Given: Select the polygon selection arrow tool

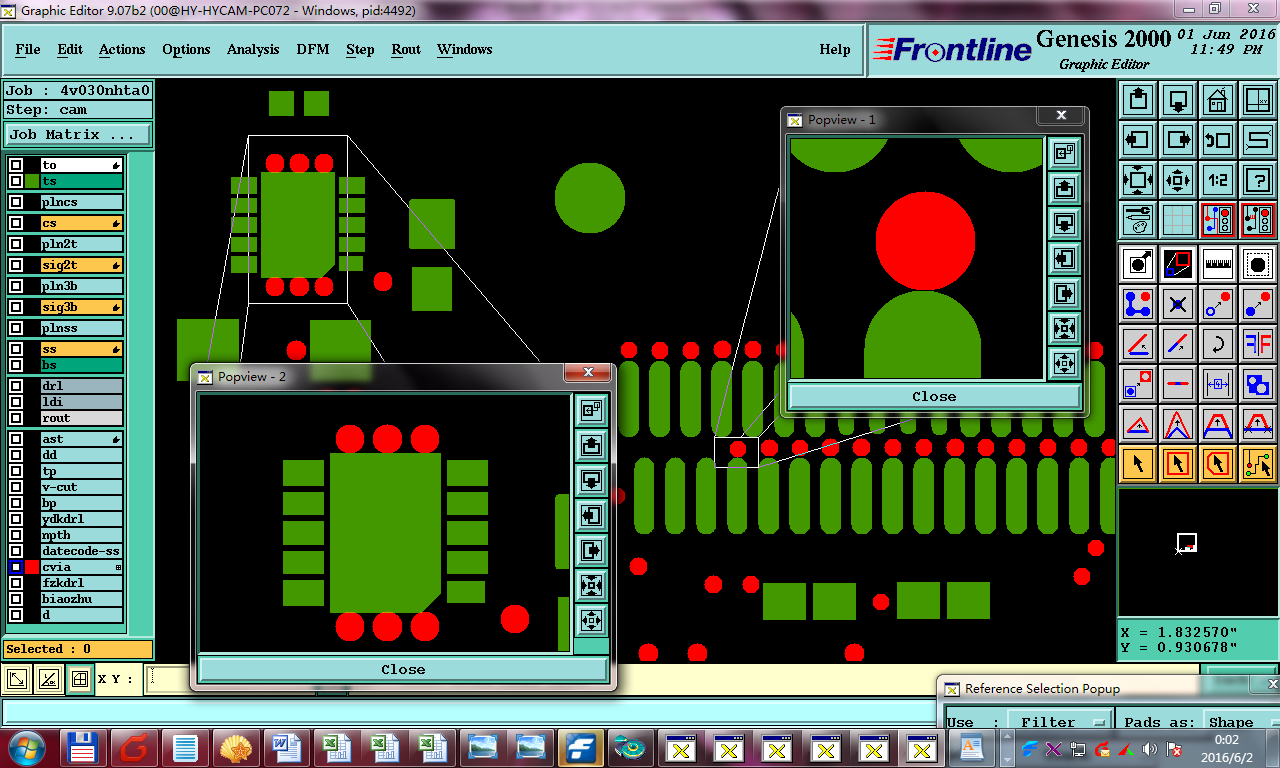Looking at the screenshot, I should pyautogui.click(x=1218, y=464).
